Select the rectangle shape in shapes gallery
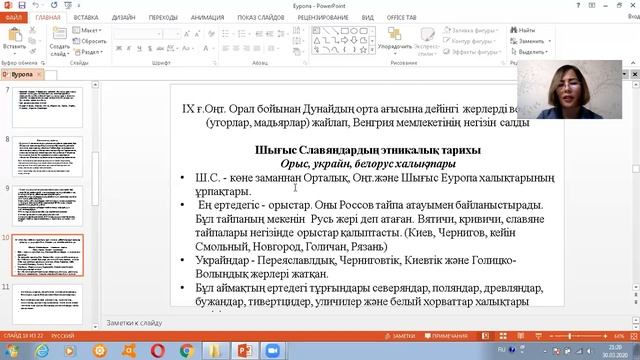 point(344,31)
